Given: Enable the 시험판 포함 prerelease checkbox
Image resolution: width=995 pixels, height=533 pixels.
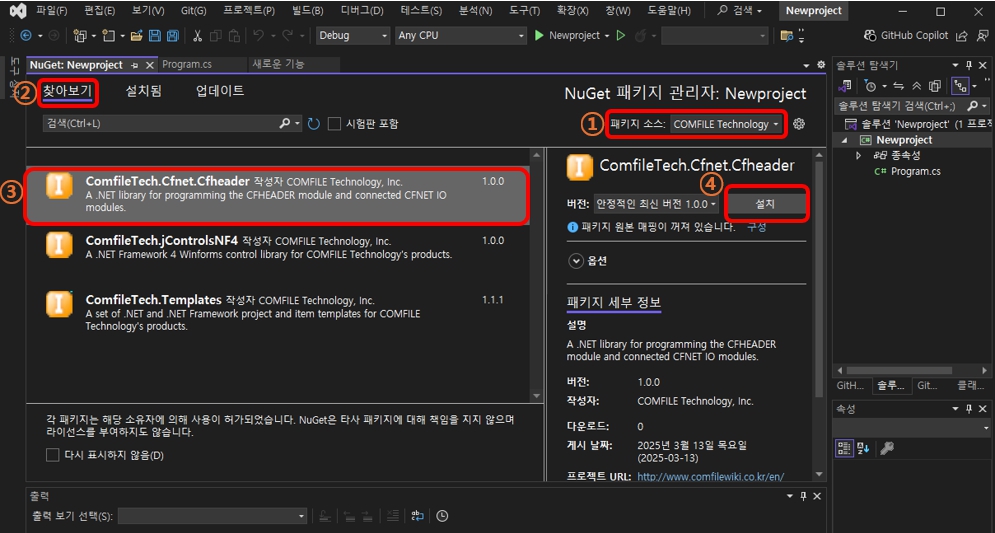Looking at the screenshot, I should coord(334,124).
